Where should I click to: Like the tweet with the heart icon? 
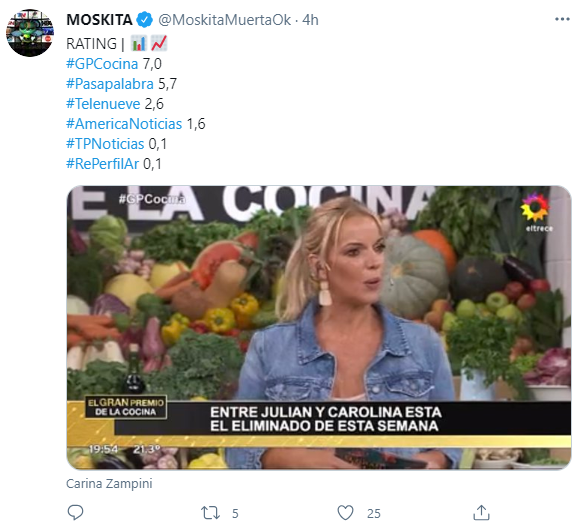pos(345,513)
